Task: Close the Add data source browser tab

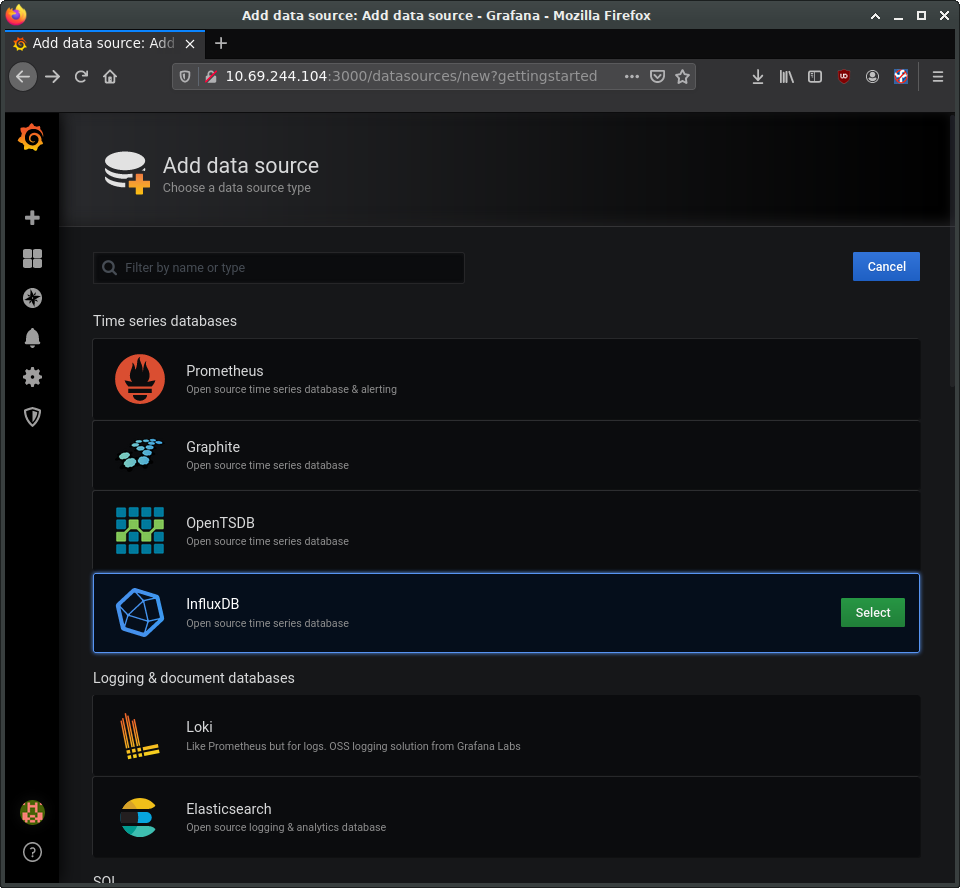Action: coord(190,43)
